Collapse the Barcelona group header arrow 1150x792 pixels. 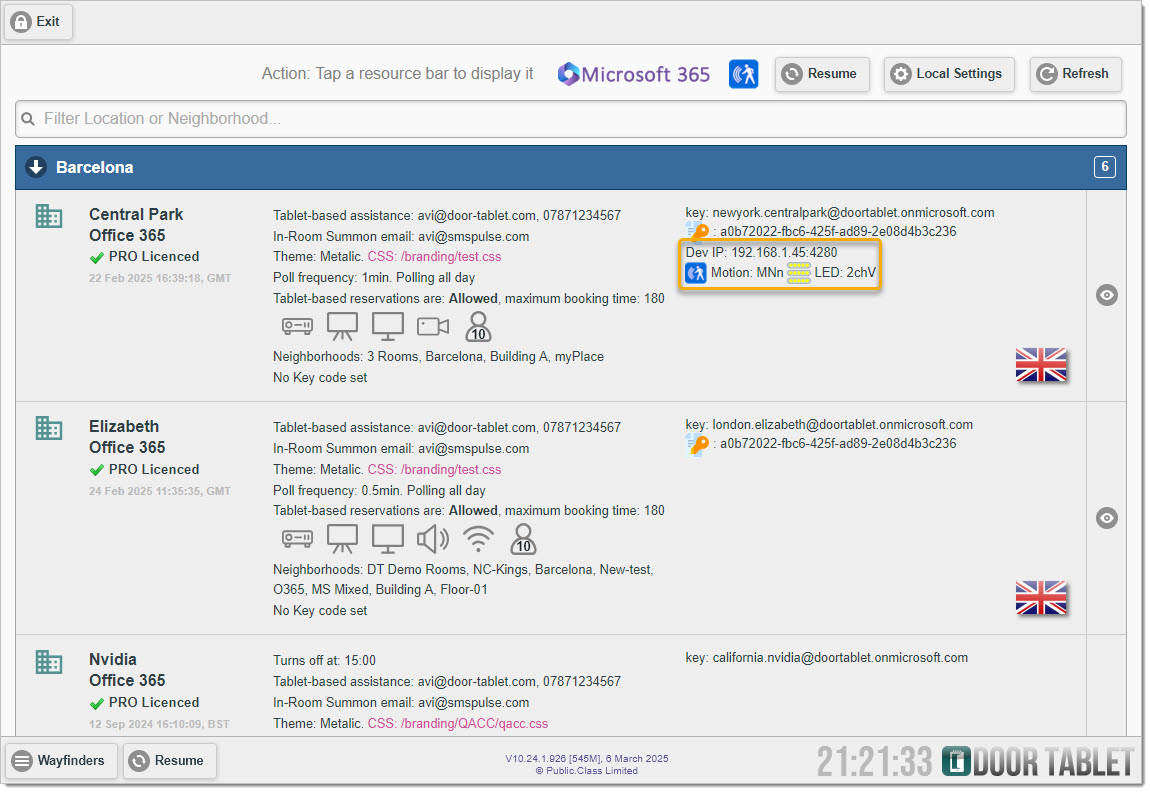coord(36,167)
